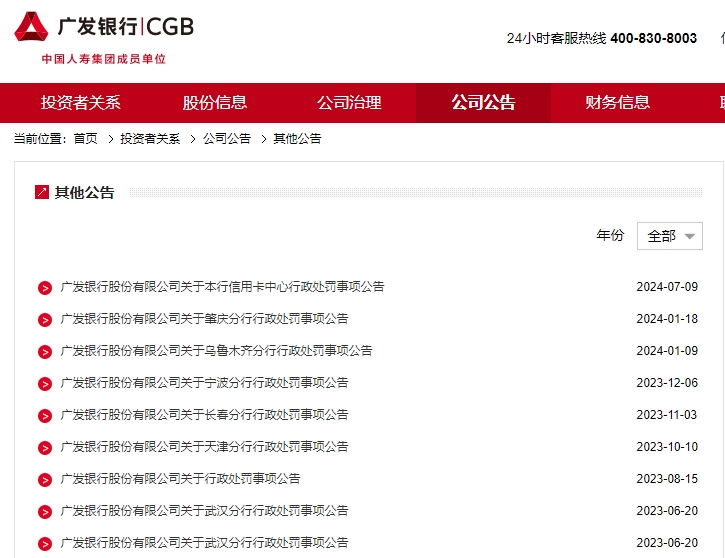Viewport: 725px width, 558px height.
Task: Click the red arrow icon beside 其他公告 heading
Action: coord(42,192)
